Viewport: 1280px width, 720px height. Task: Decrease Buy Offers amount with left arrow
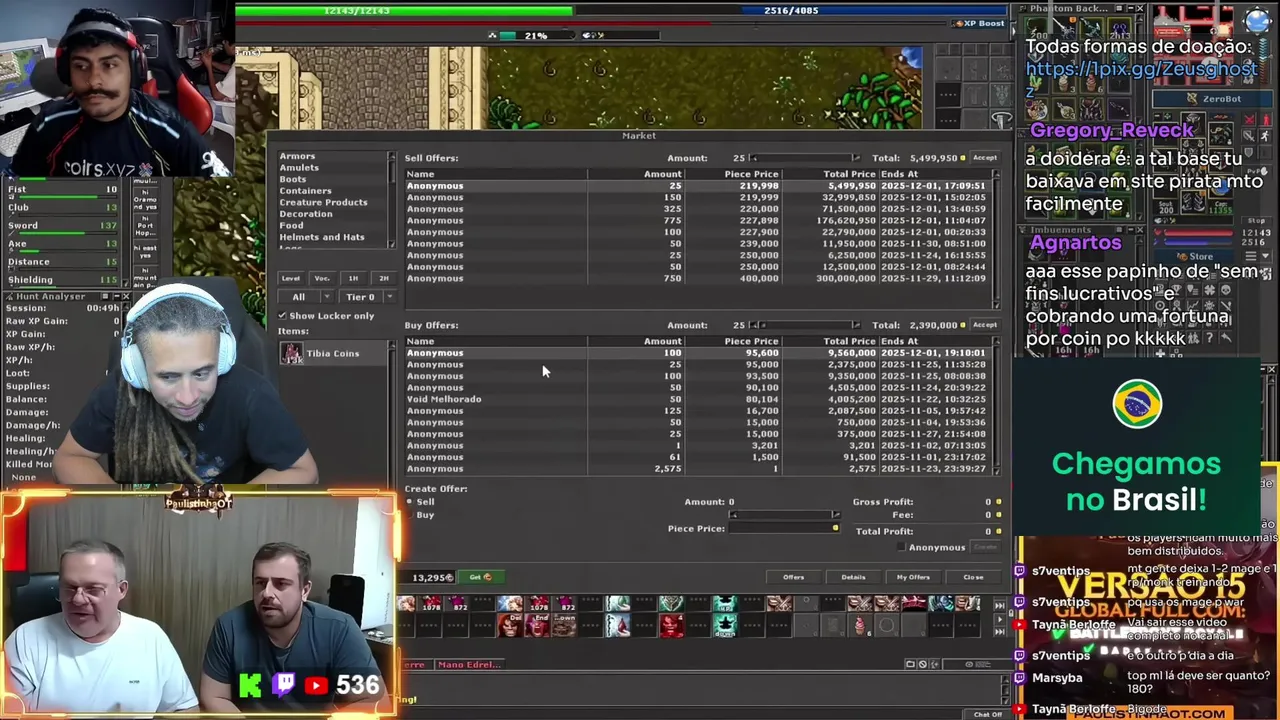(x=755, y=325)
